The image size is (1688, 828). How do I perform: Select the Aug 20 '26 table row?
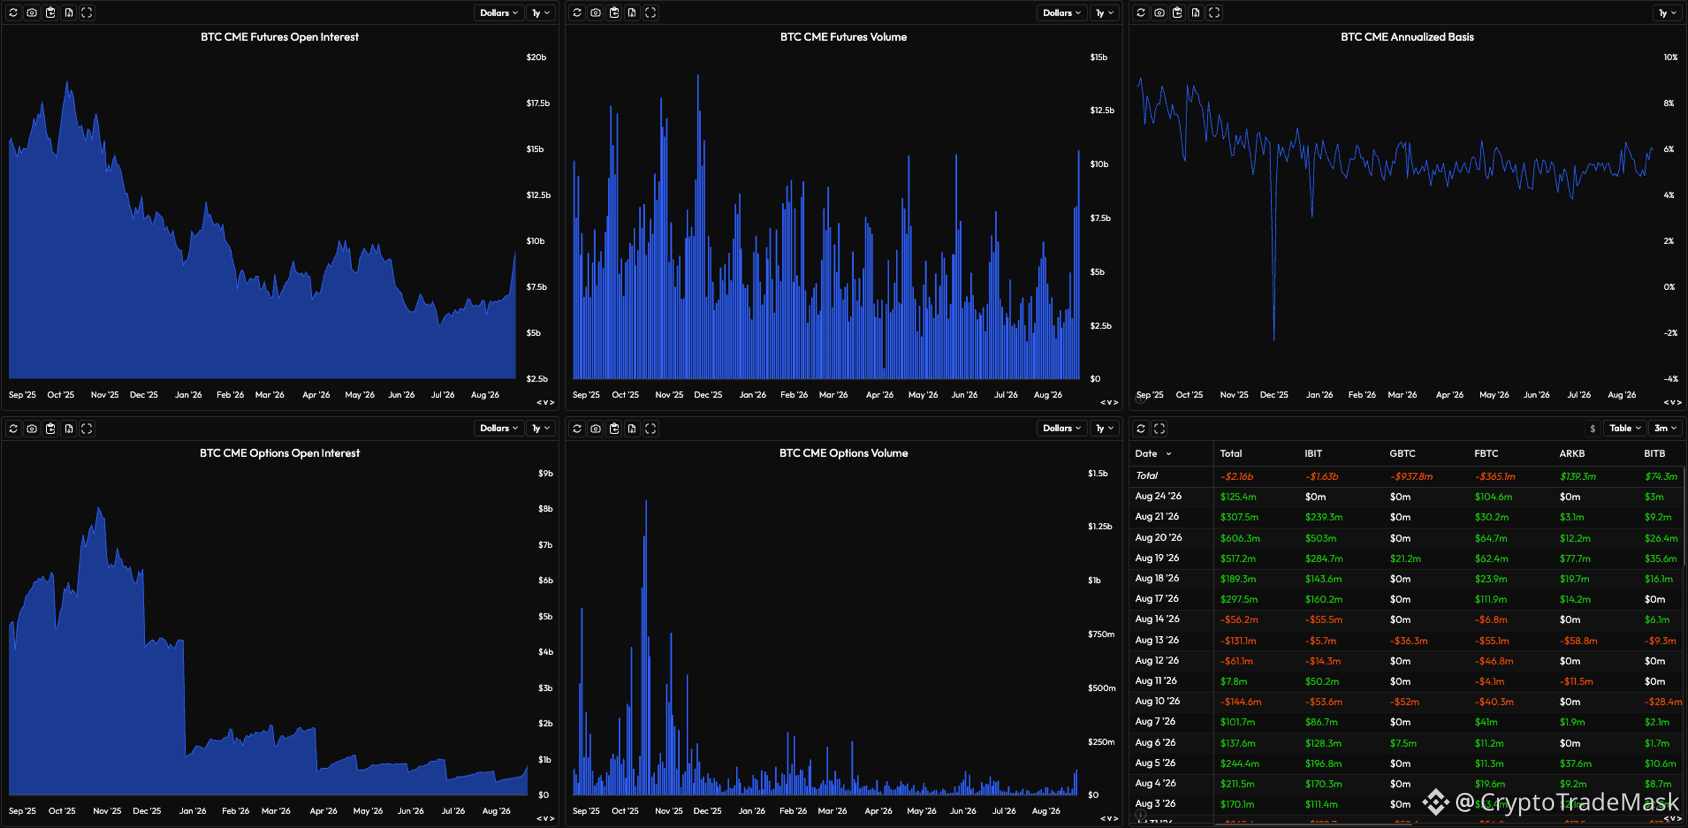pos(1408,538)
